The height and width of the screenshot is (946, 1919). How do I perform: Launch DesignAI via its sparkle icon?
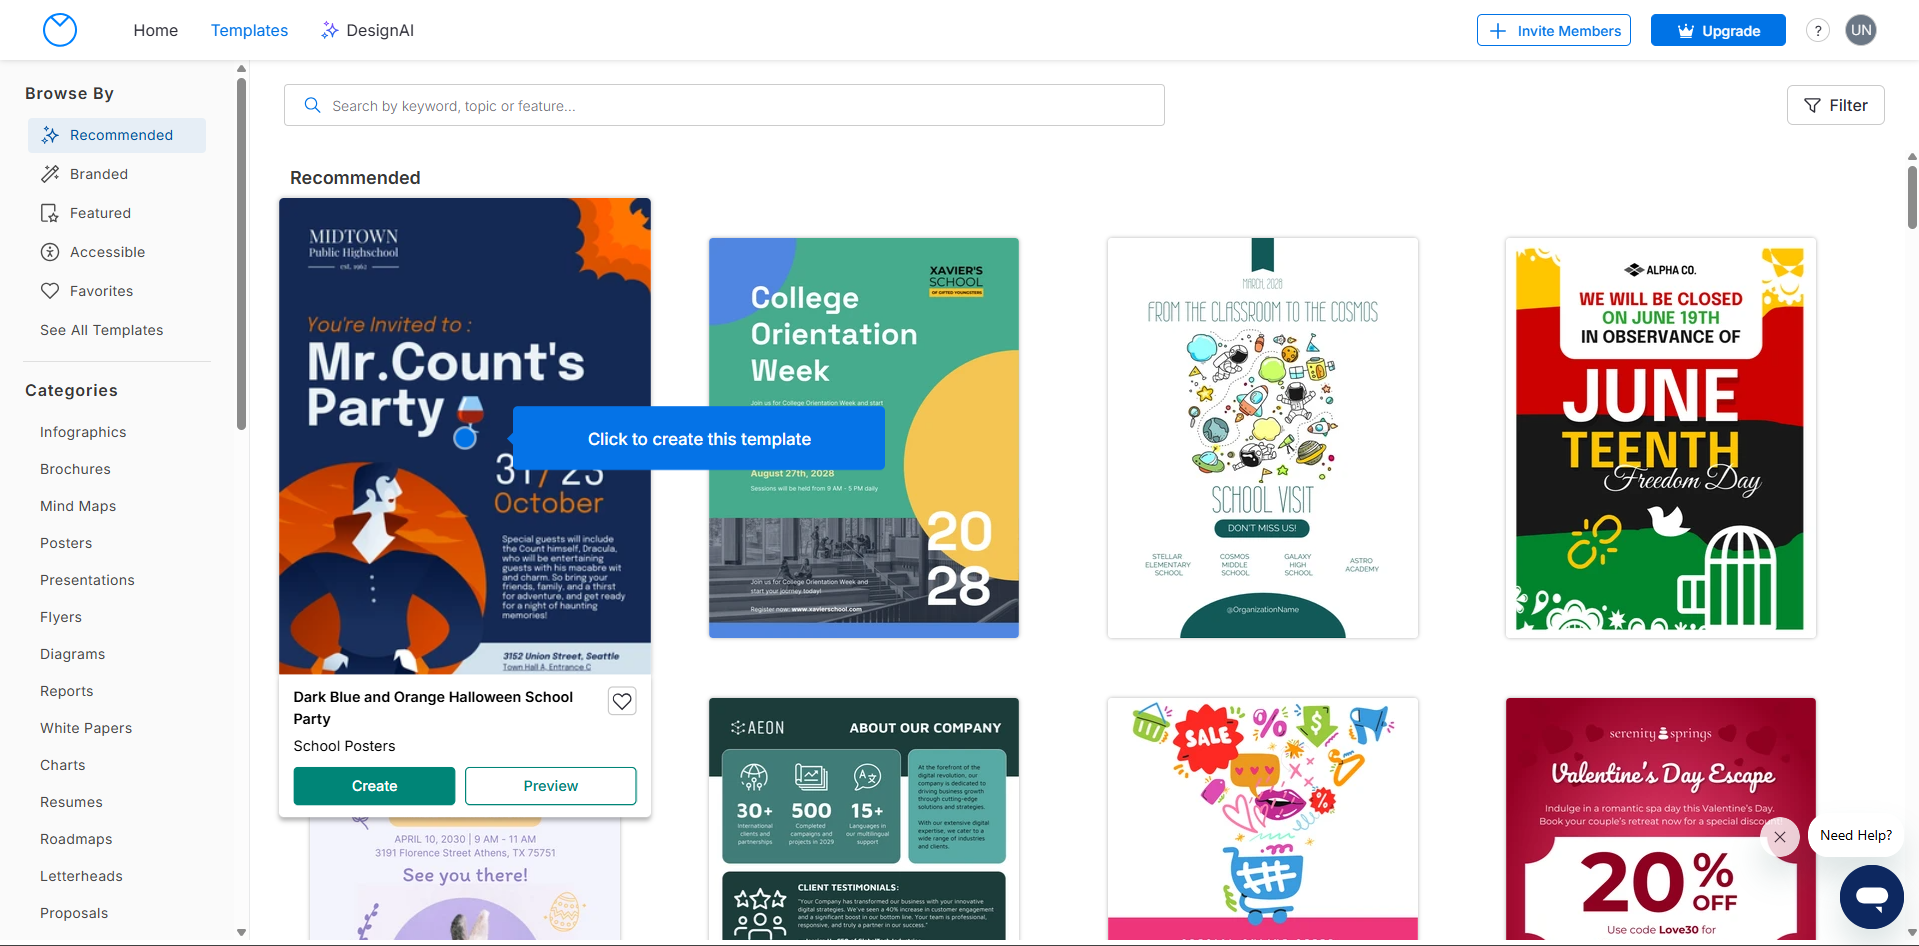click(328, 30)
